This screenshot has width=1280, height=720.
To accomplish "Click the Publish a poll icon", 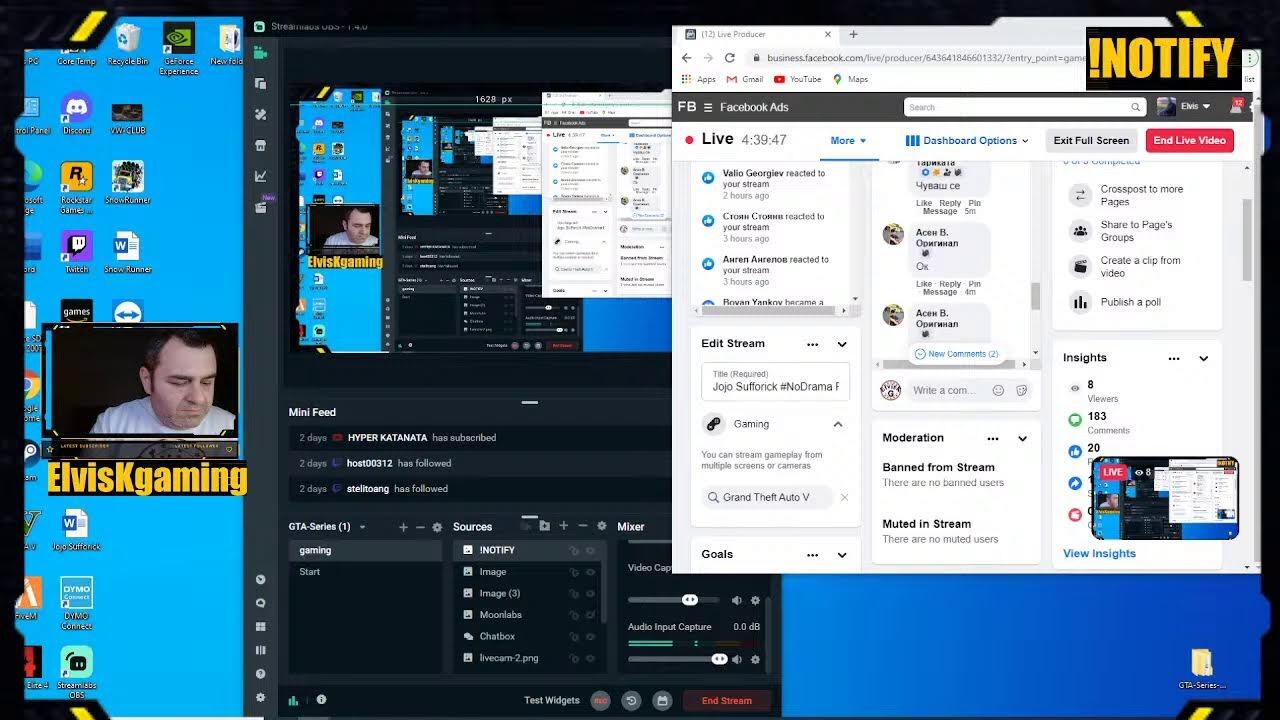I will [x=1080, y=302].
